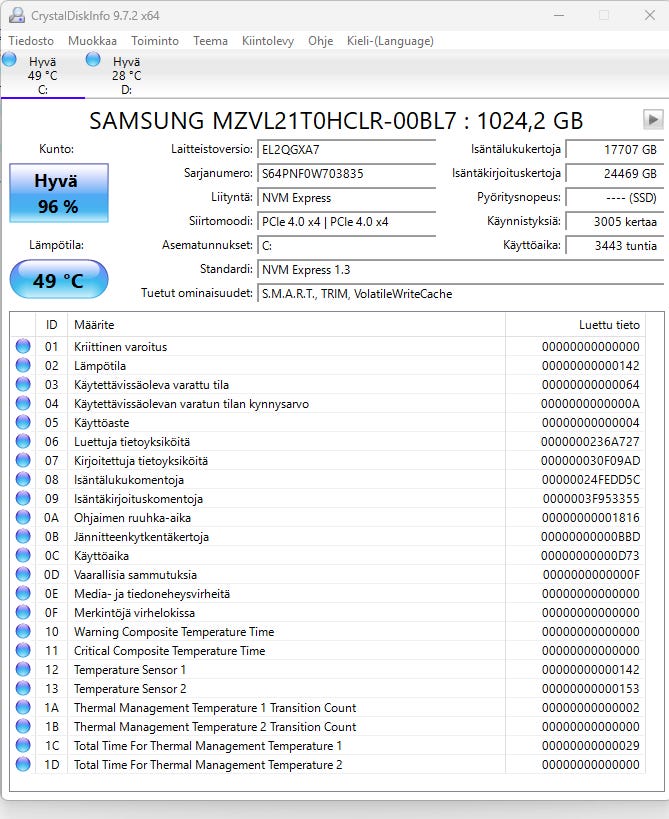669x819 pixels.
Task: Click row Total Time For Thermal Management Temperature 1
Action: pos(327,745)
